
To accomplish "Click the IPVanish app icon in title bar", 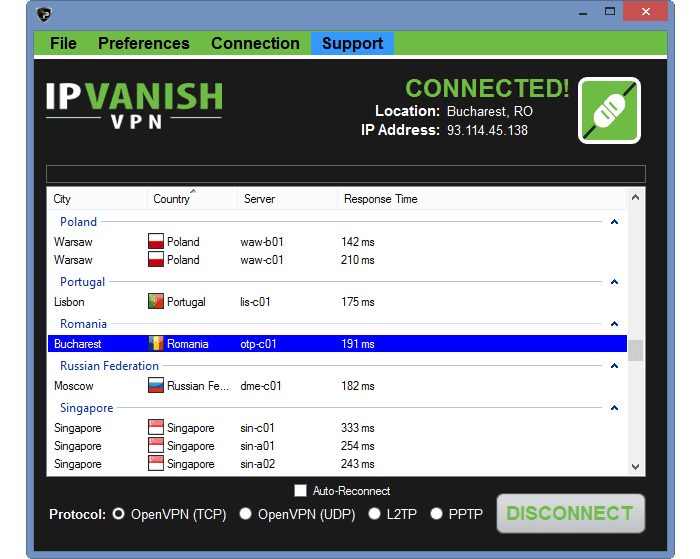I will (44, 14).
